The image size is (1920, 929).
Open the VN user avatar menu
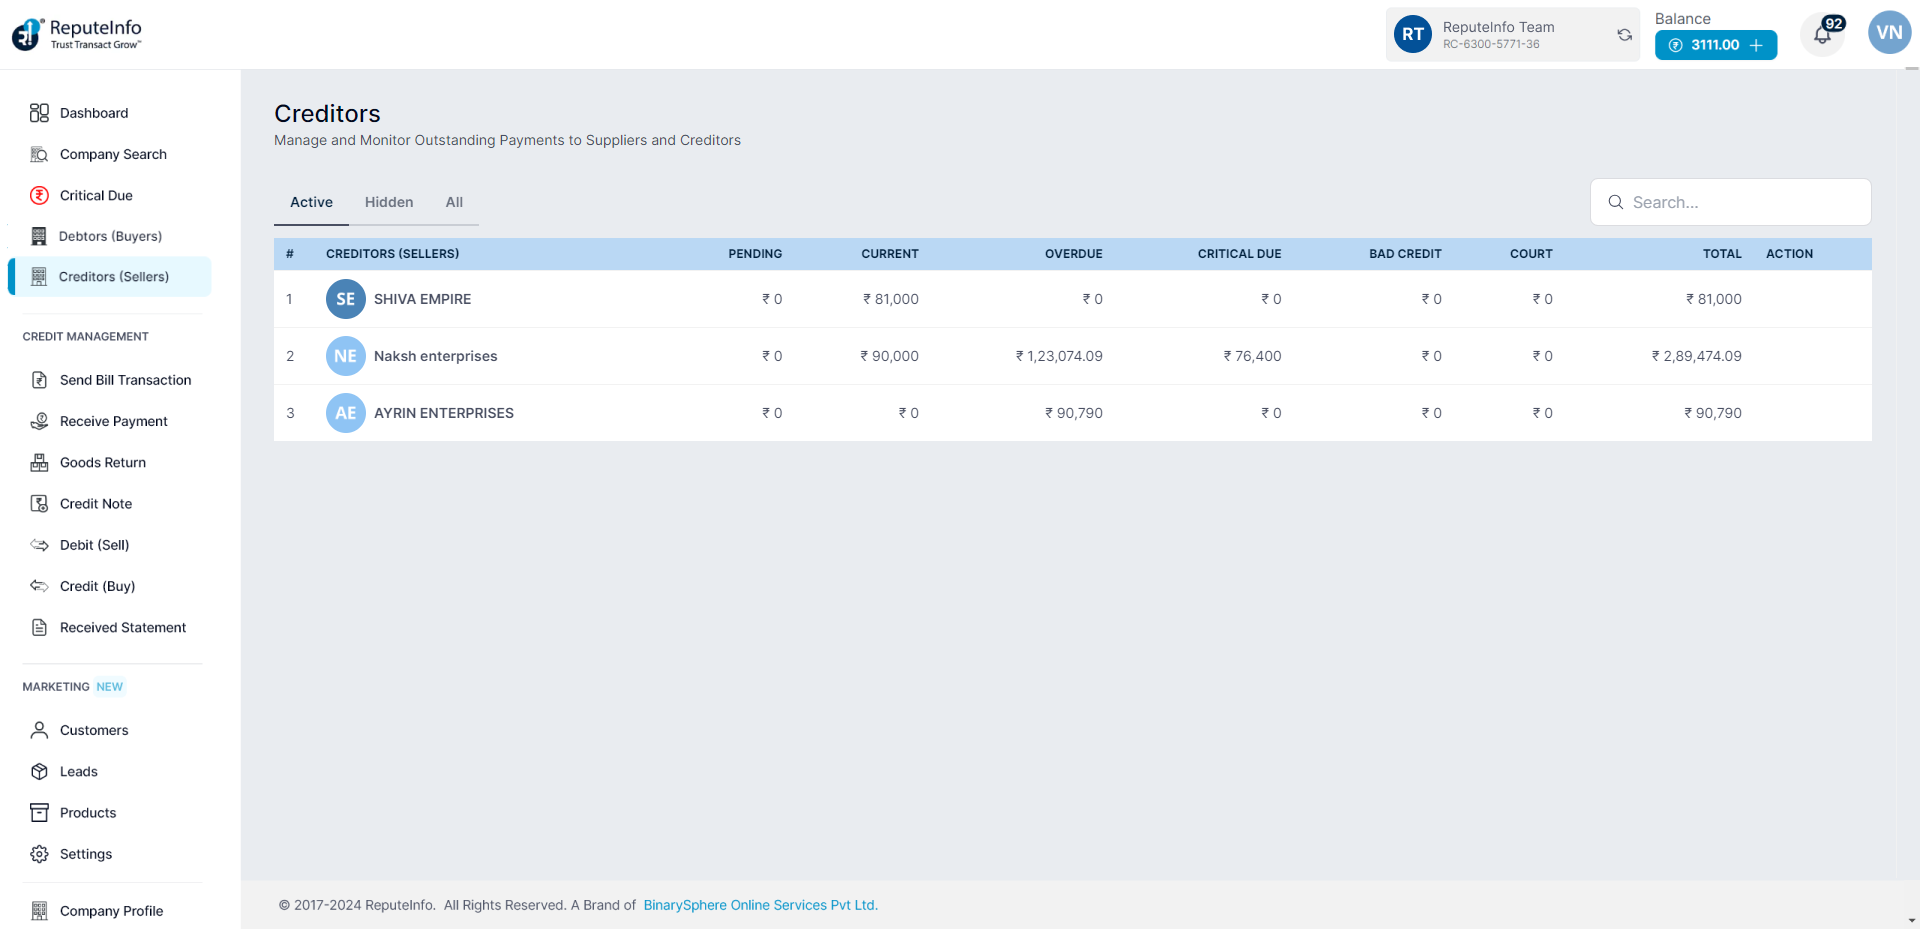point(1888,33)
